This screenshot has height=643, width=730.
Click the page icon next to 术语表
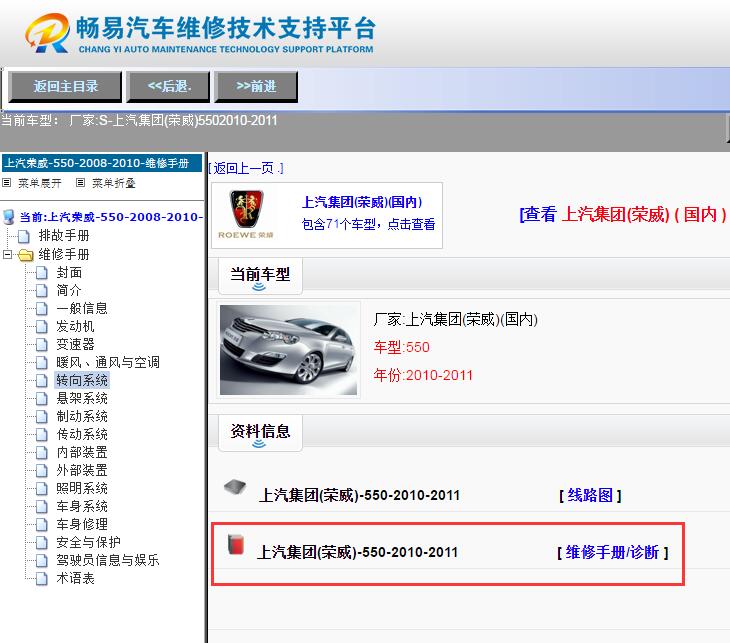tap(42, 579)
